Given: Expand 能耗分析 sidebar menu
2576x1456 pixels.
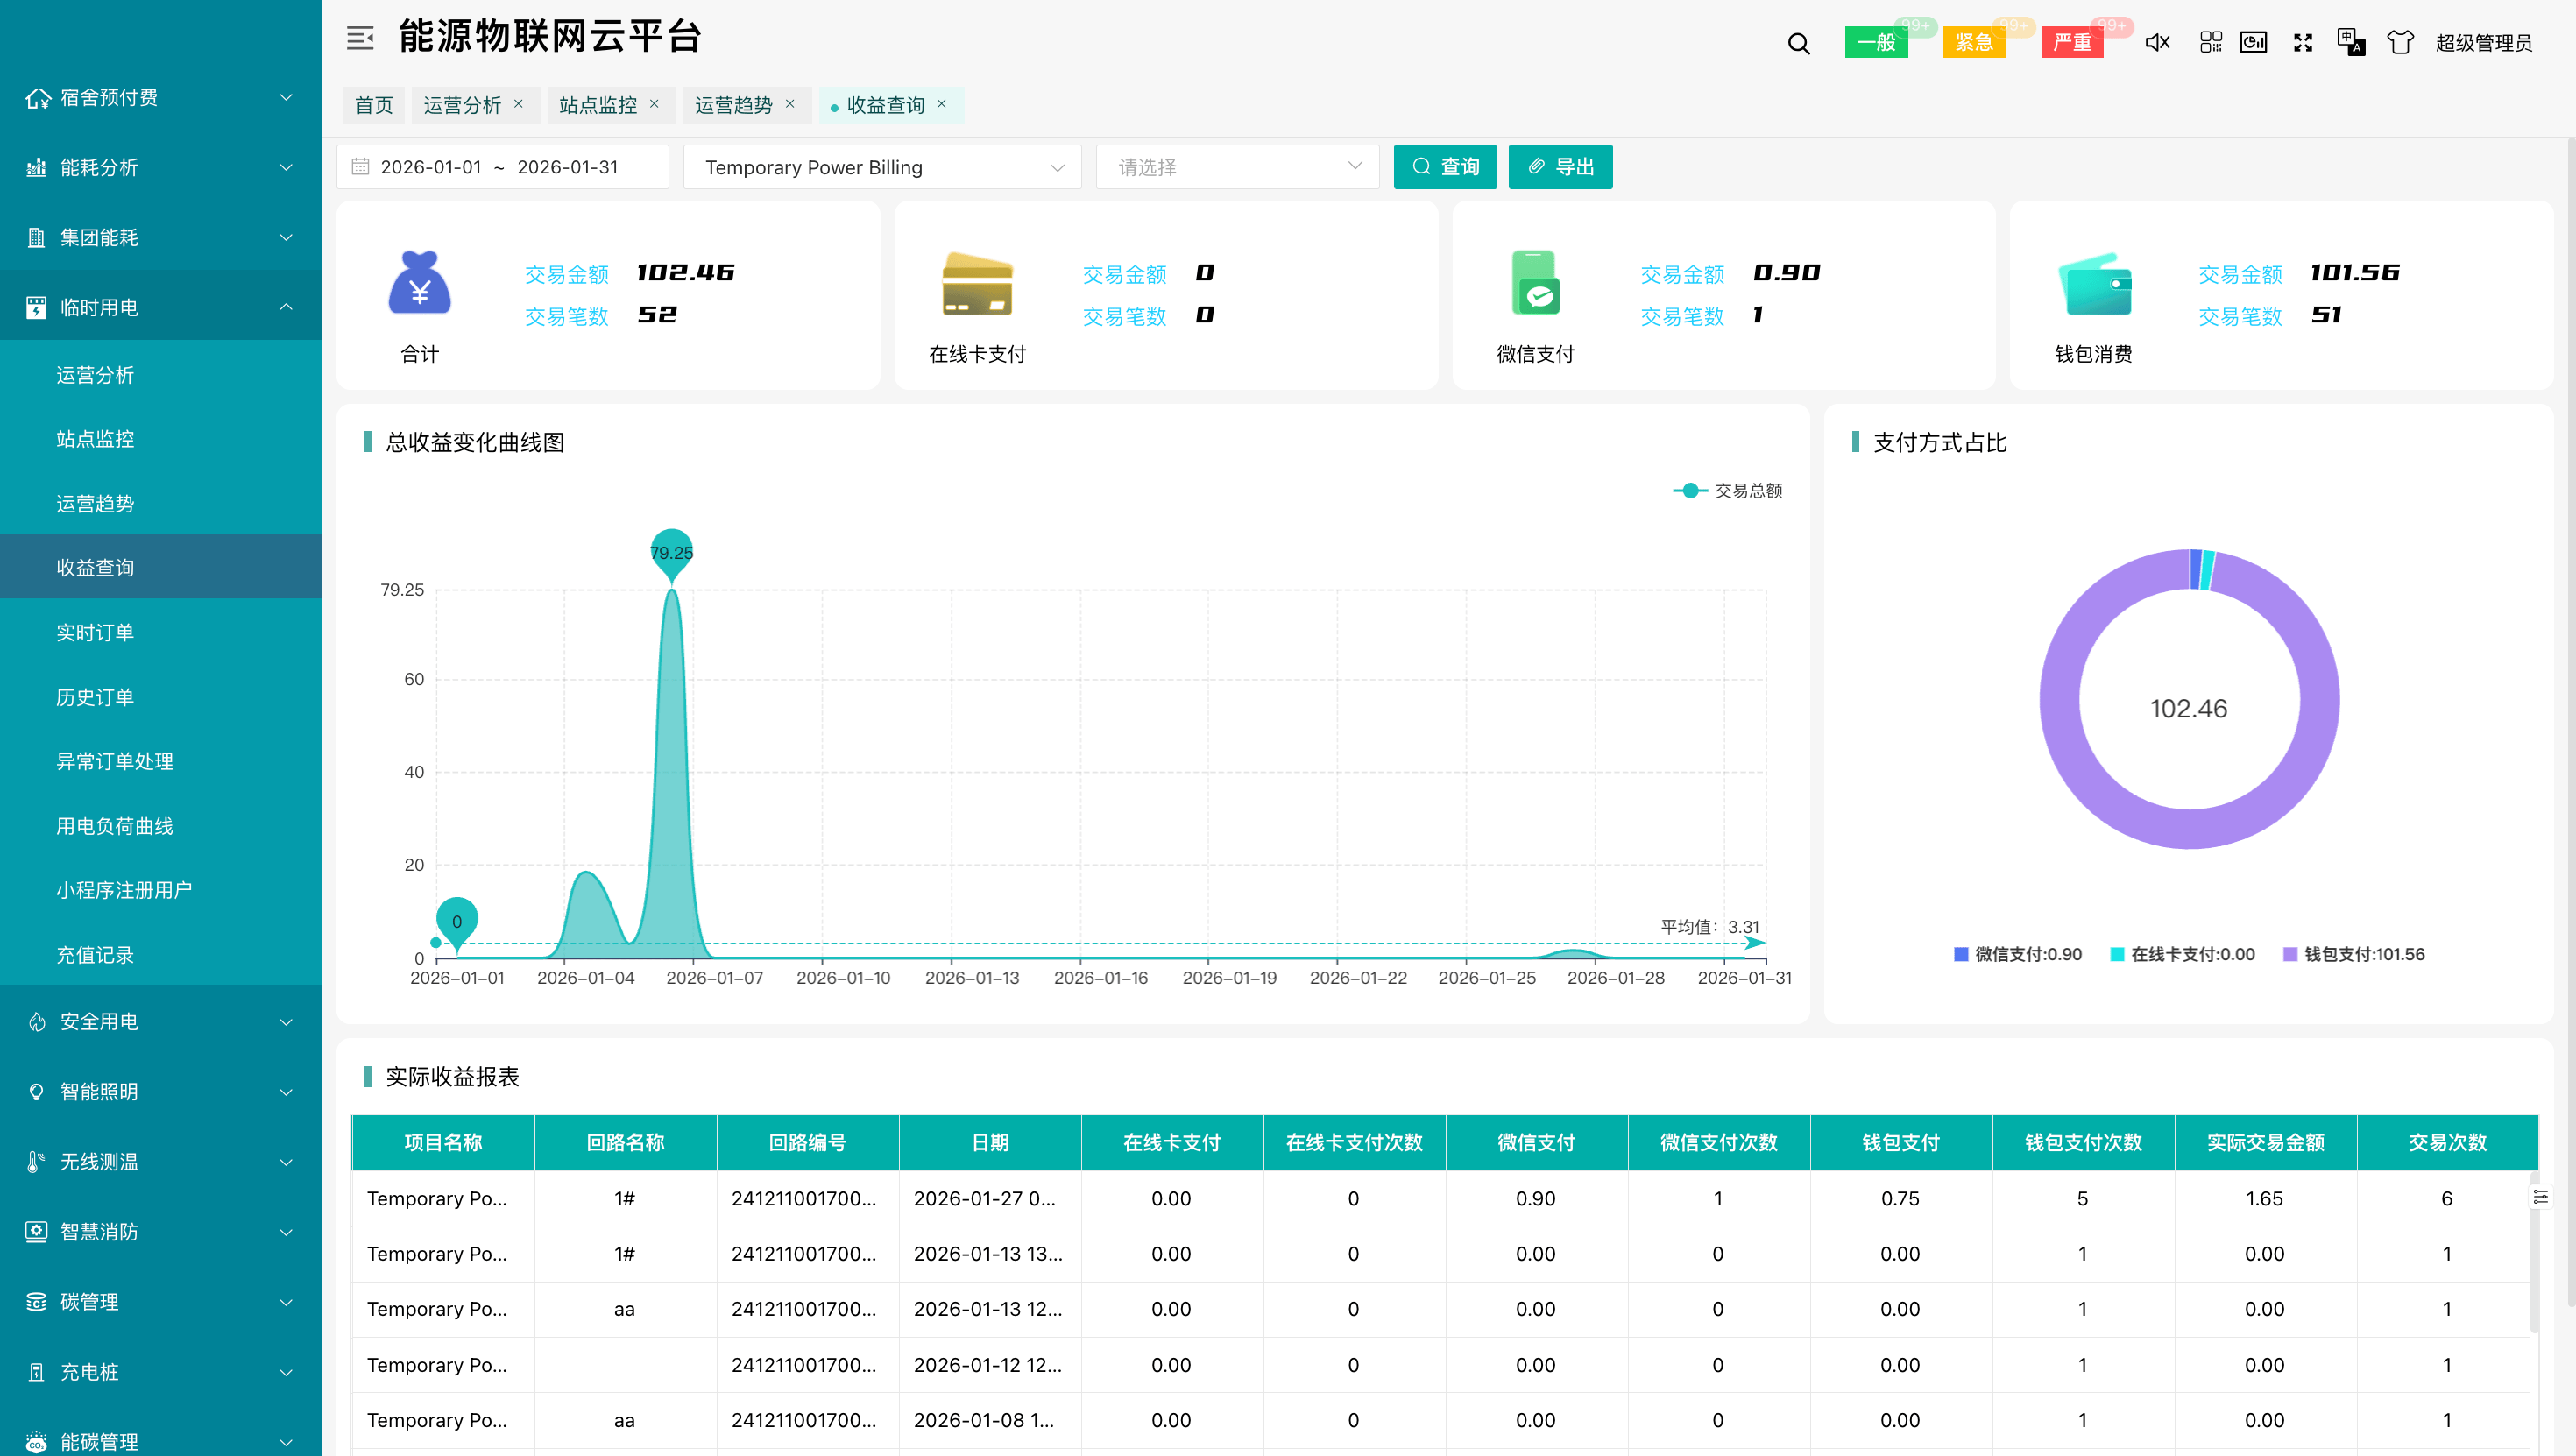Looking at the screenshot, I should 161,167.
